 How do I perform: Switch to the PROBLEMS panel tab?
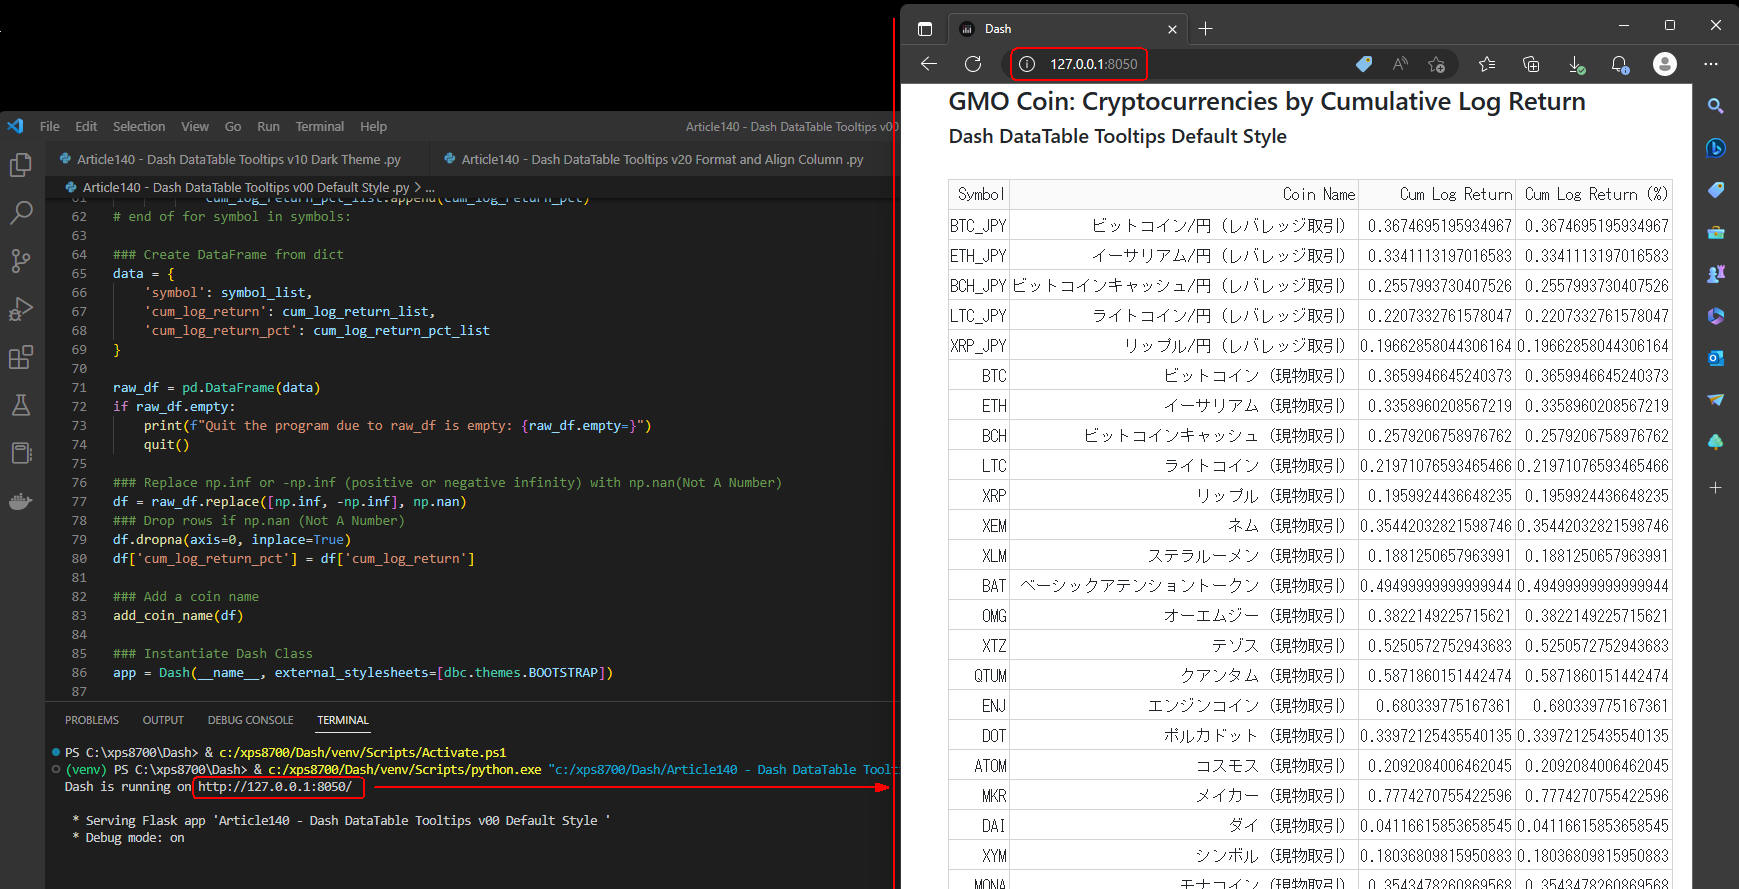92,720
